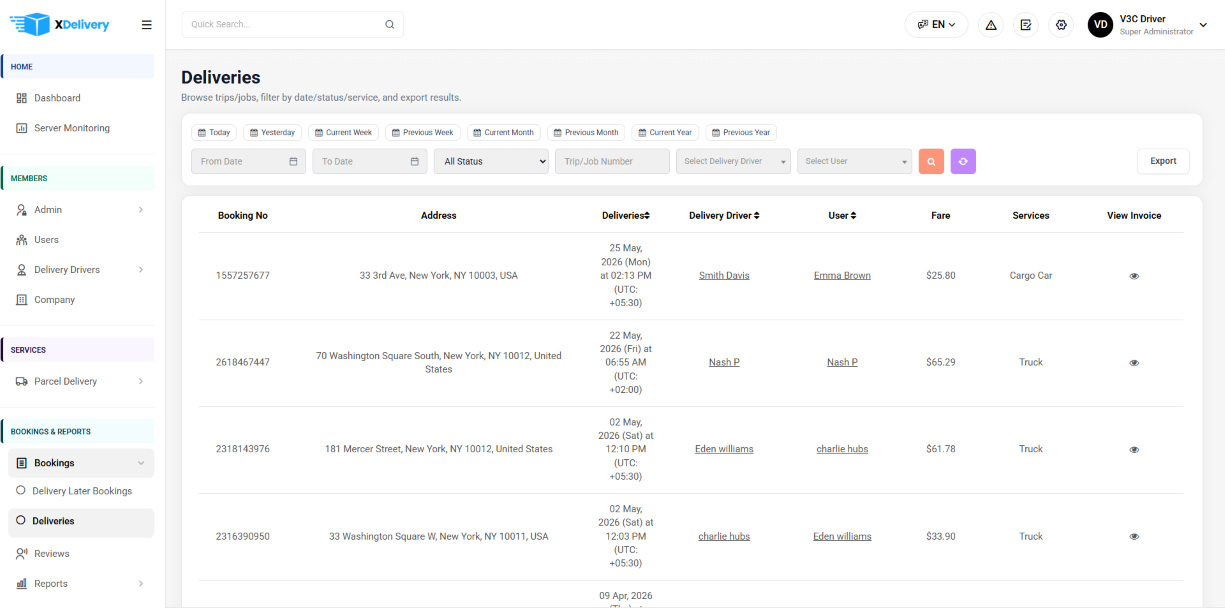Screen dimensions: 1225x608
Task: Open user Eden williams link
Action: (x=842, y=537)
